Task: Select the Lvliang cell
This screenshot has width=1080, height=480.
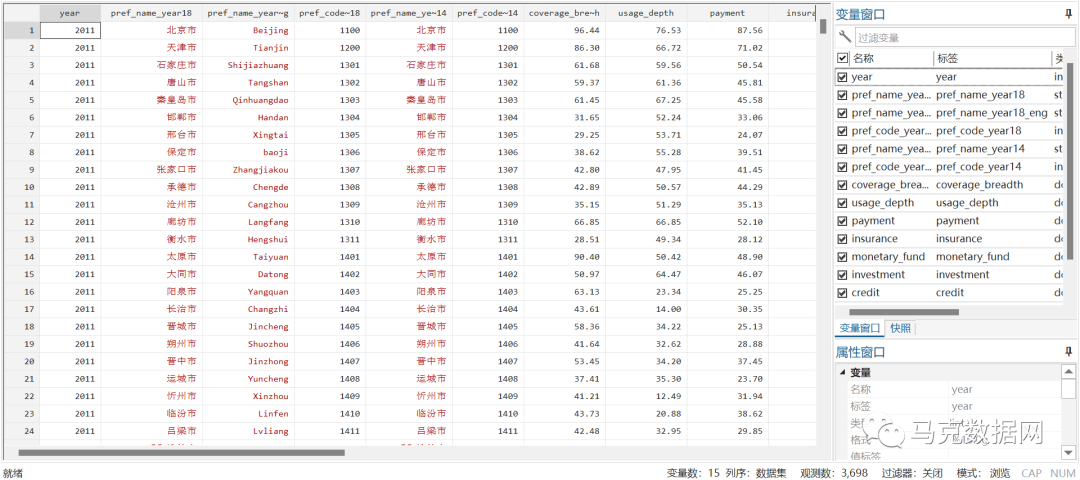Action: pos(249,431)
